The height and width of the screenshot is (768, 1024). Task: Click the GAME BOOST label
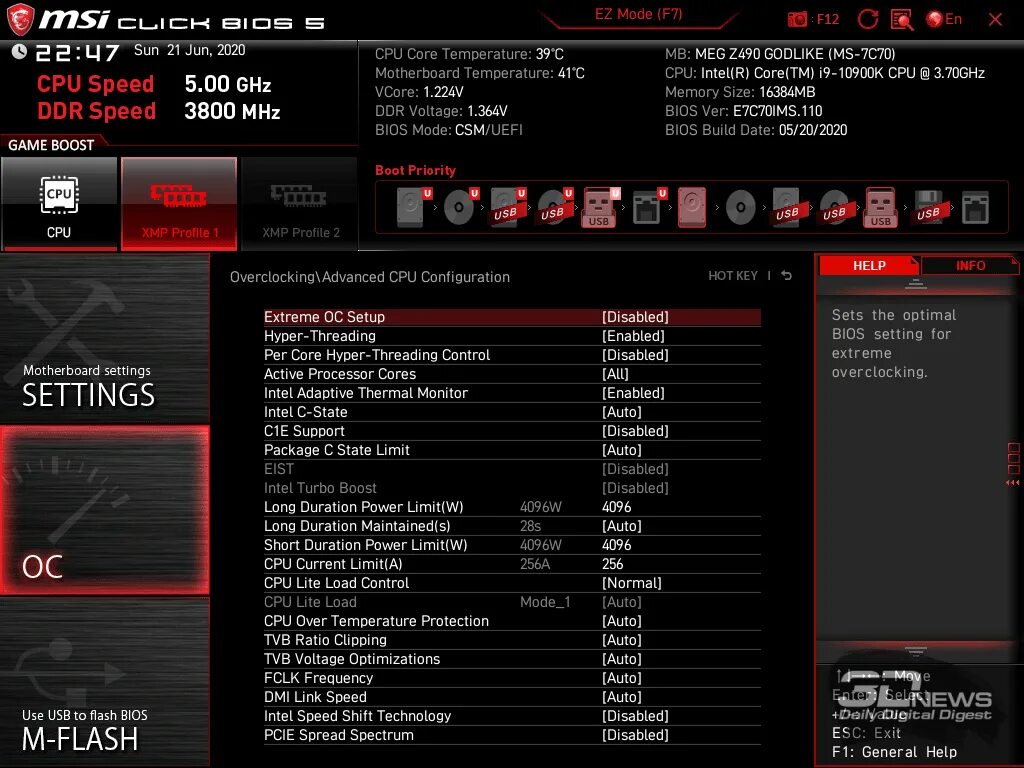51,145
